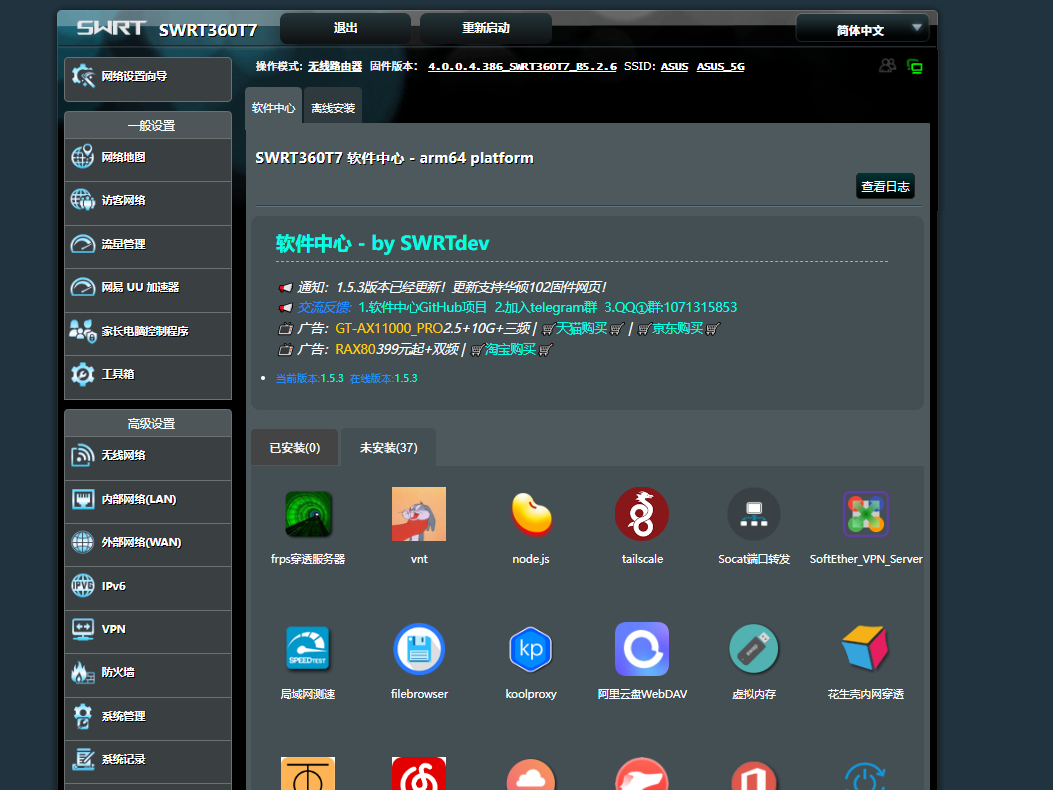The image size is (1053, 790).
Task: Open the tailscale plugin icon
Action: pyautogui.click(x=642, y=515)
